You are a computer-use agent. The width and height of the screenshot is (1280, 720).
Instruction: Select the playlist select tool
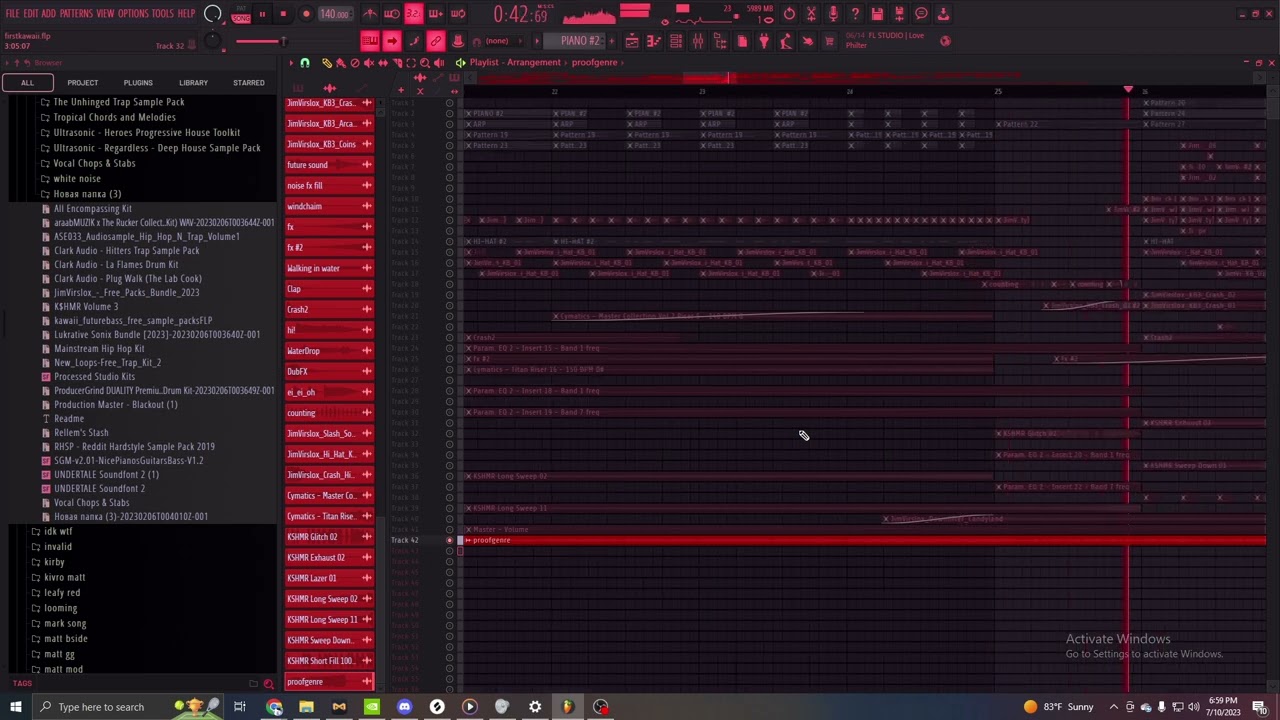point(410,63)
